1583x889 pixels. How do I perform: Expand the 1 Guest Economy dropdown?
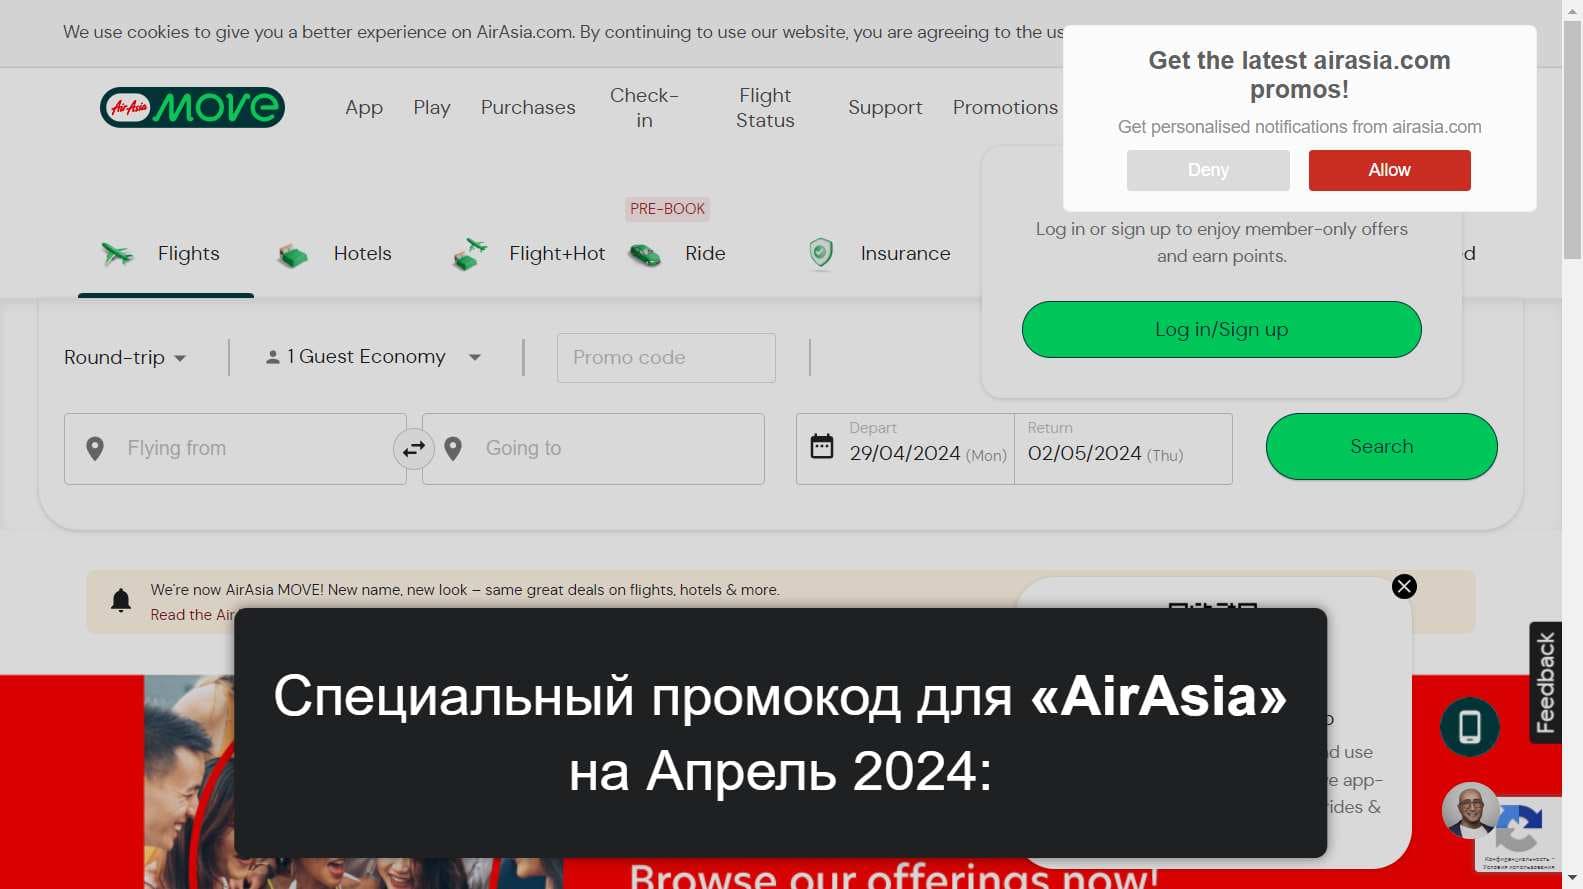pyautogui.click(x=373, y=357)
